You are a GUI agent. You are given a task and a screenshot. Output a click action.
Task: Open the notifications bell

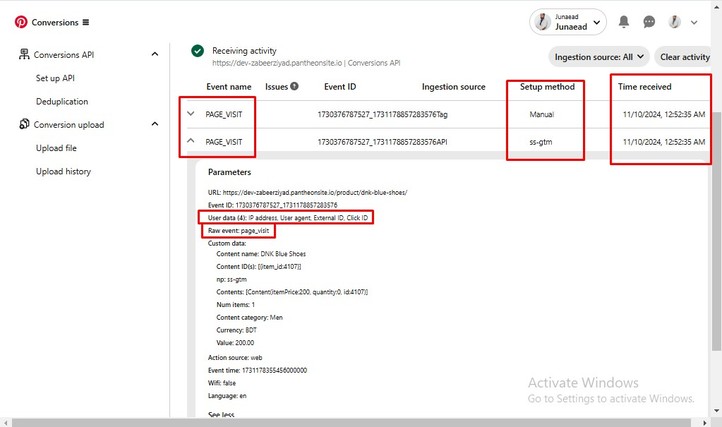click(x=623, y=22)
